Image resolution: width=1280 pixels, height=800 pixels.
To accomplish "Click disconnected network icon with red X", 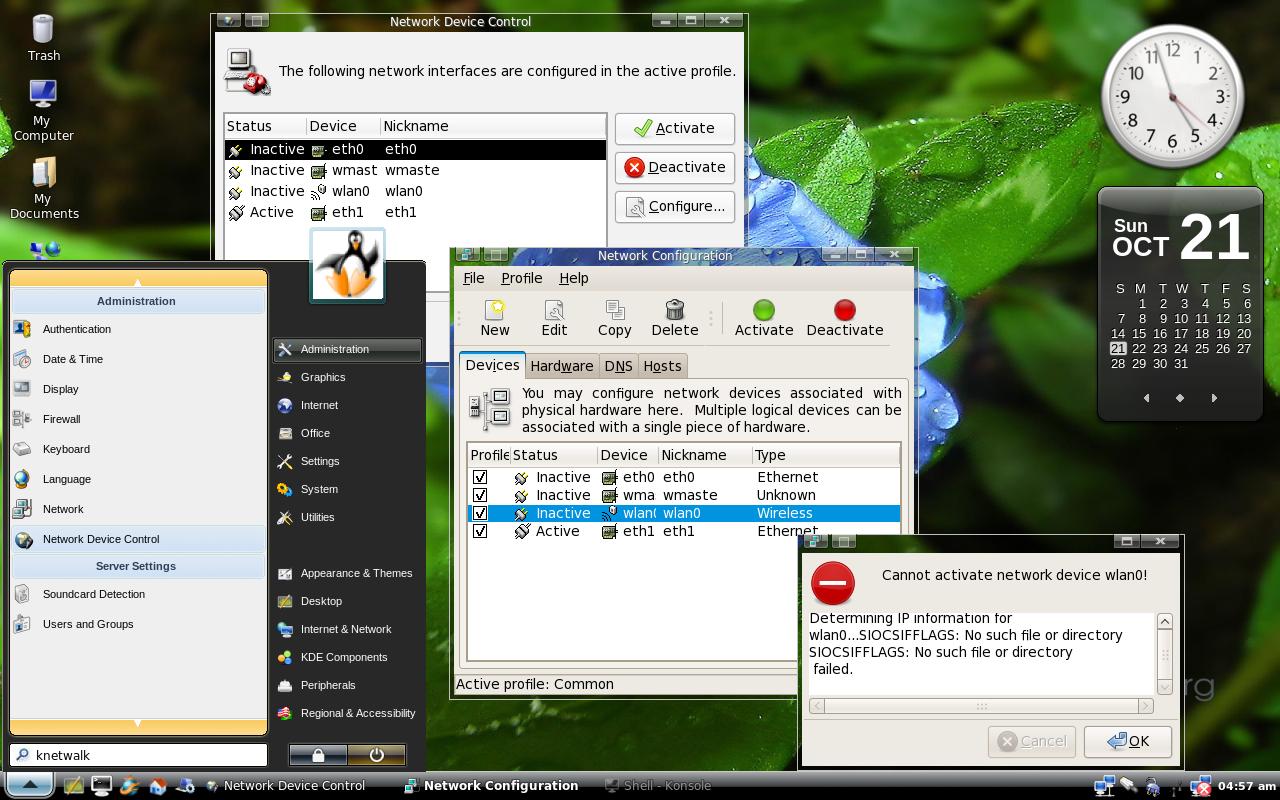I will click(x=1201, y=786).
